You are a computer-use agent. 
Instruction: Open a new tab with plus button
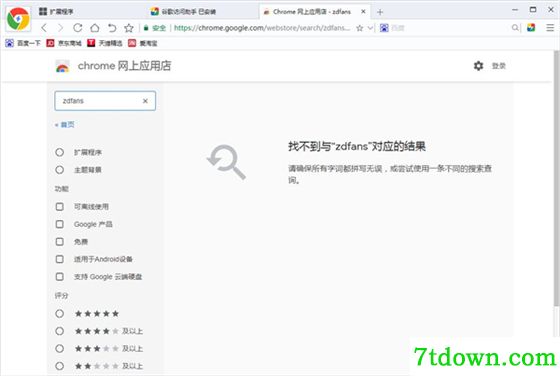[x=380, y=12]
